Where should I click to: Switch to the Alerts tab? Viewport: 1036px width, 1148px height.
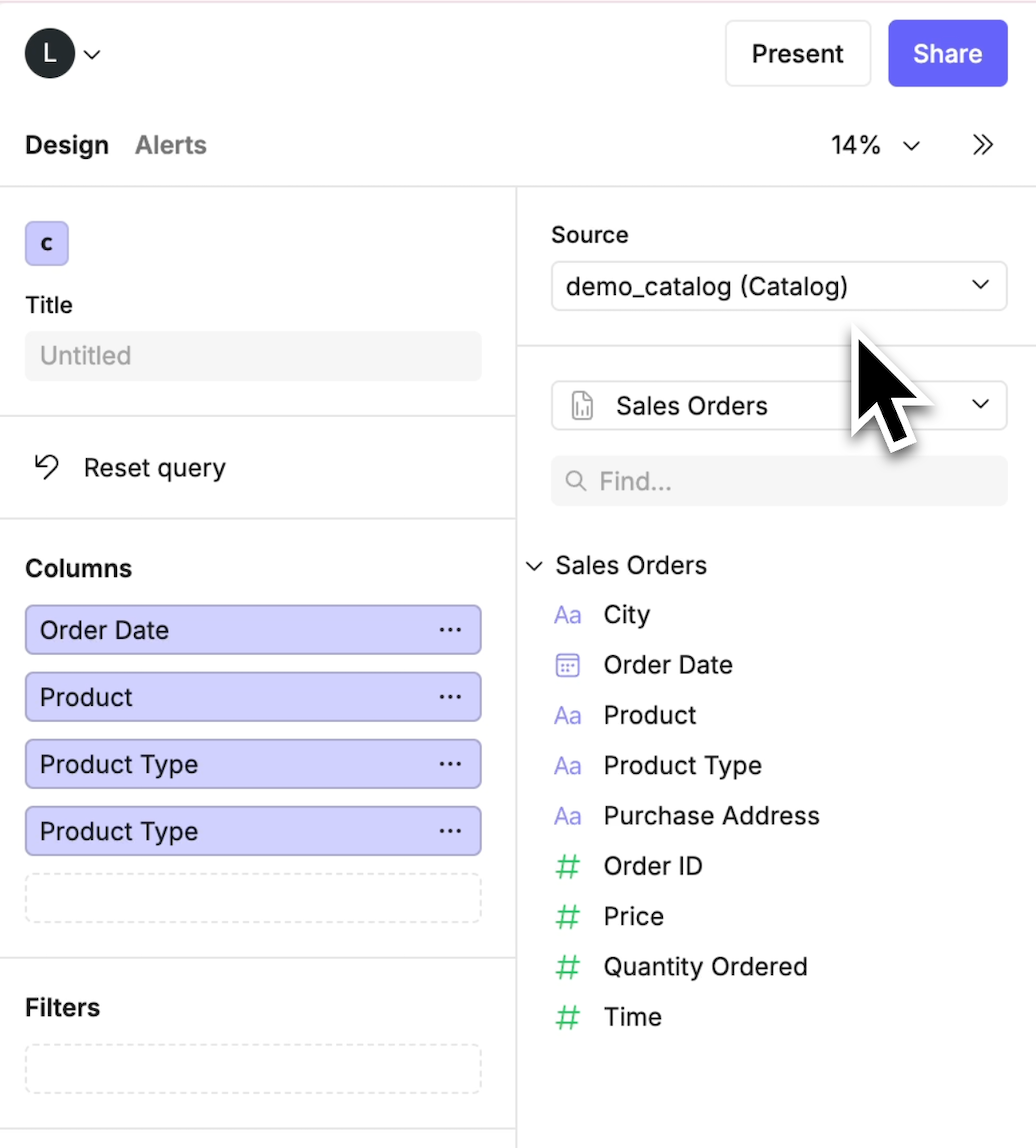point(171,145)
